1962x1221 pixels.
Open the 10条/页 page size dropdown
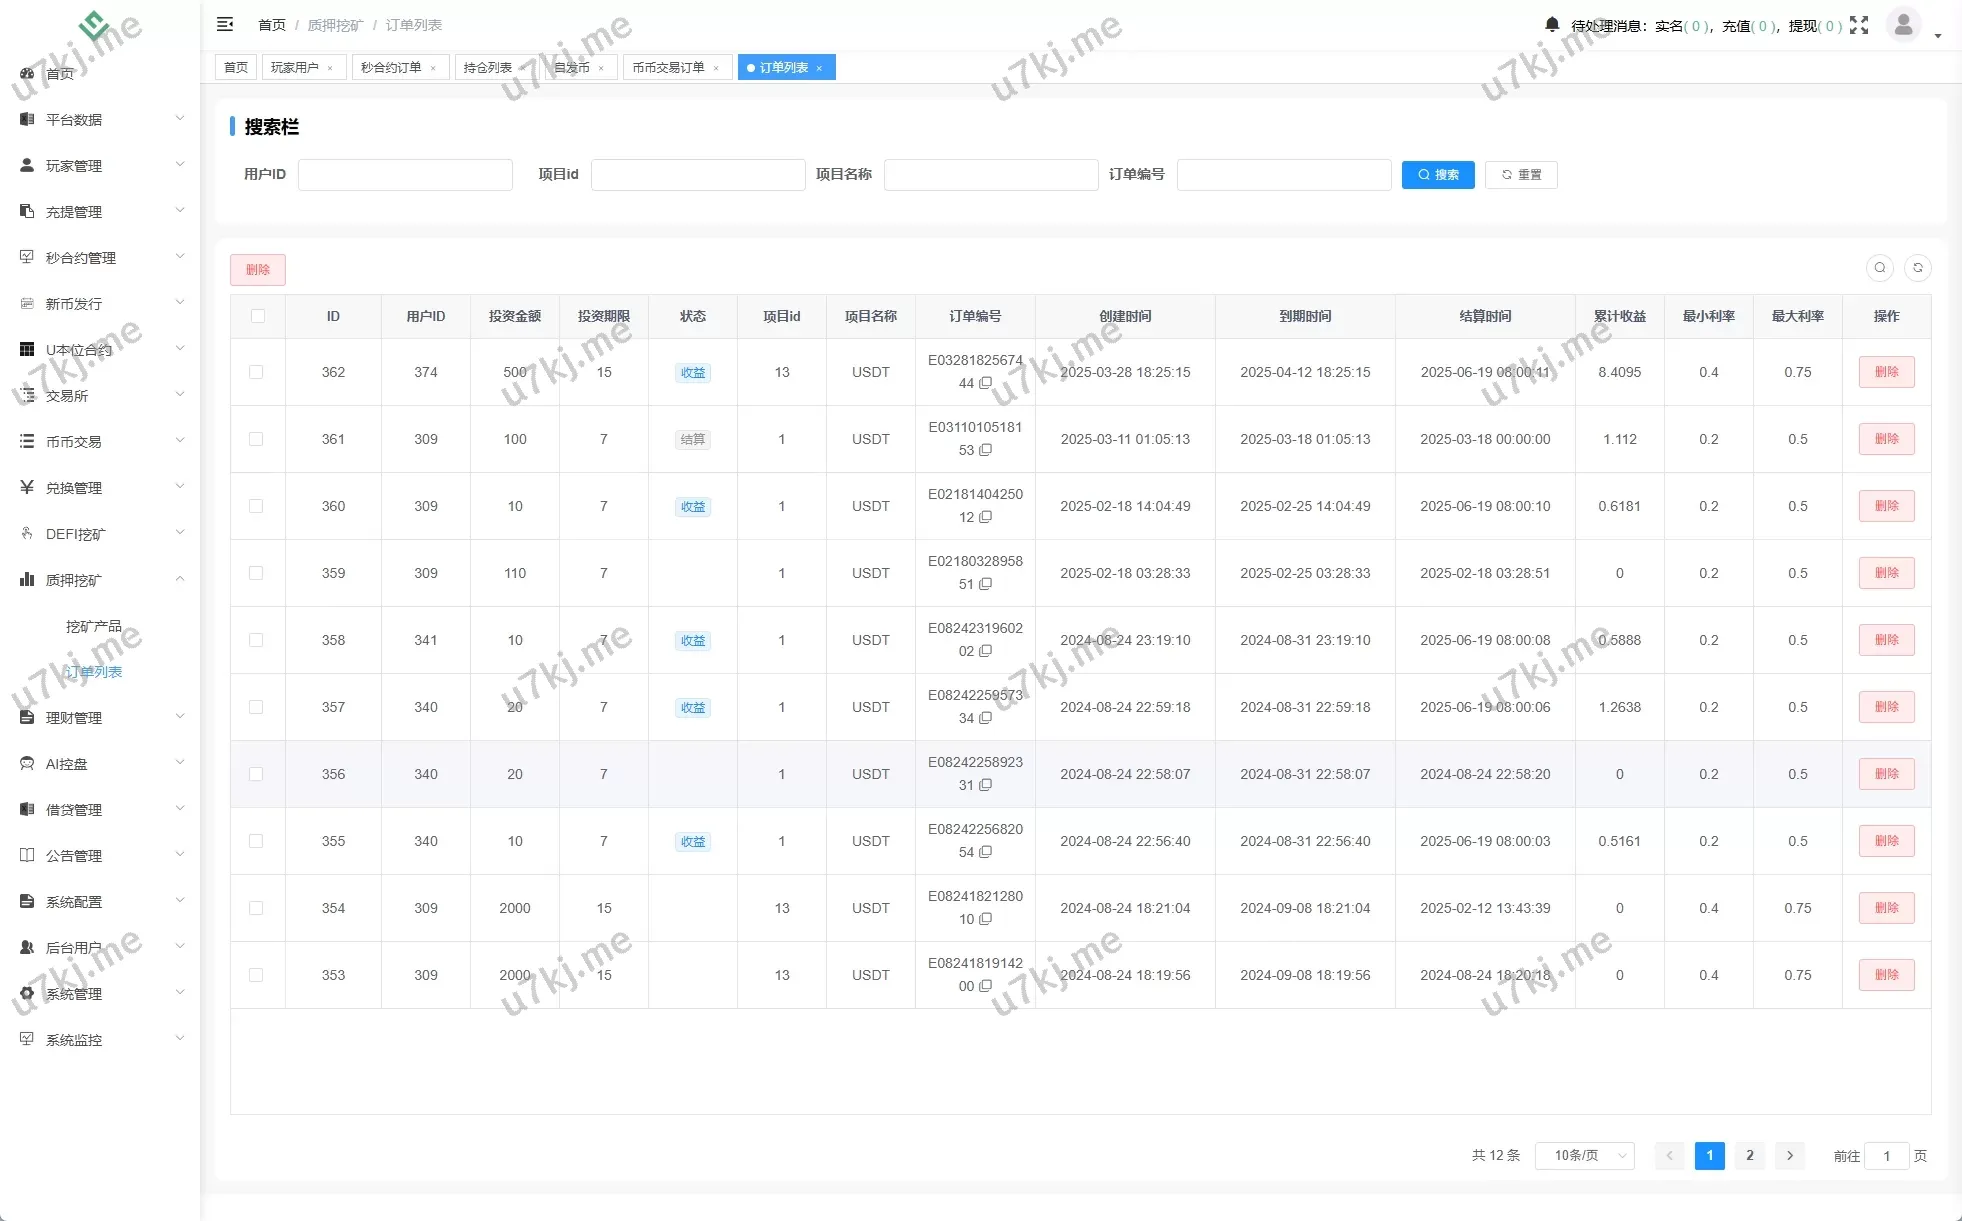coord(1585,1156)
